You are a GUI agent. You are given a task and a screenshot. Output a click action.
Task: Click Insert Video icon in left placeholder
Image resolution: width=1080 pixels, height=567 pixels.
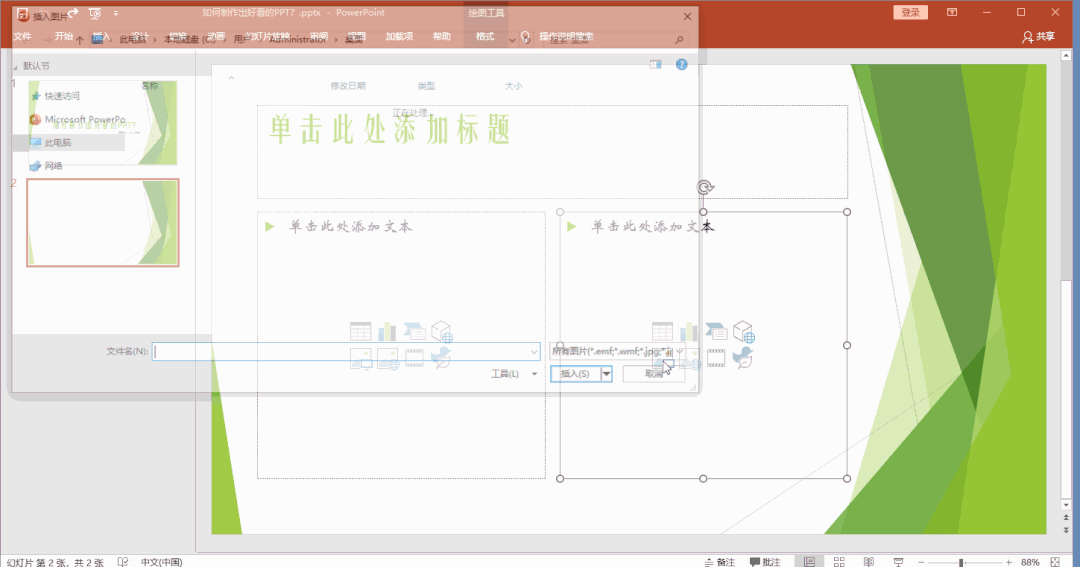415,358
